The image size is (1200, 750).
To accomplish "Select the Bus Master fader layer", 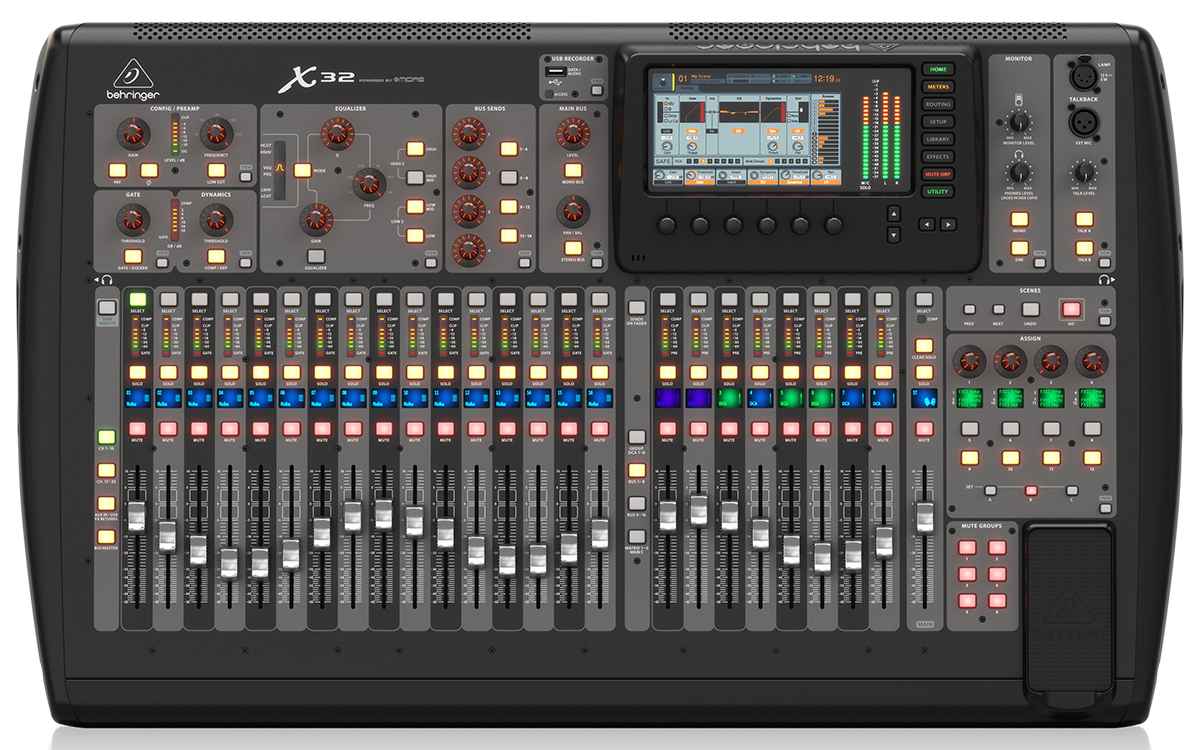I will point(106,535).
